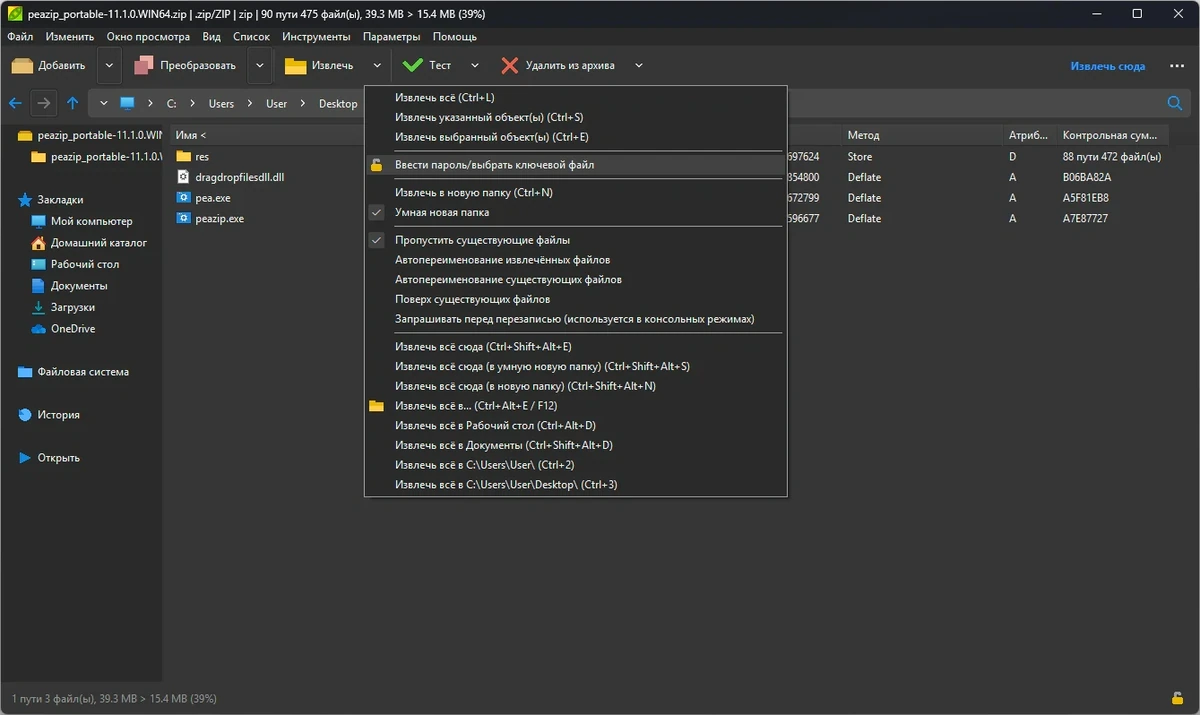Click the padlock icon in status bar
1200x715 pixels.
coord(1178,698)
